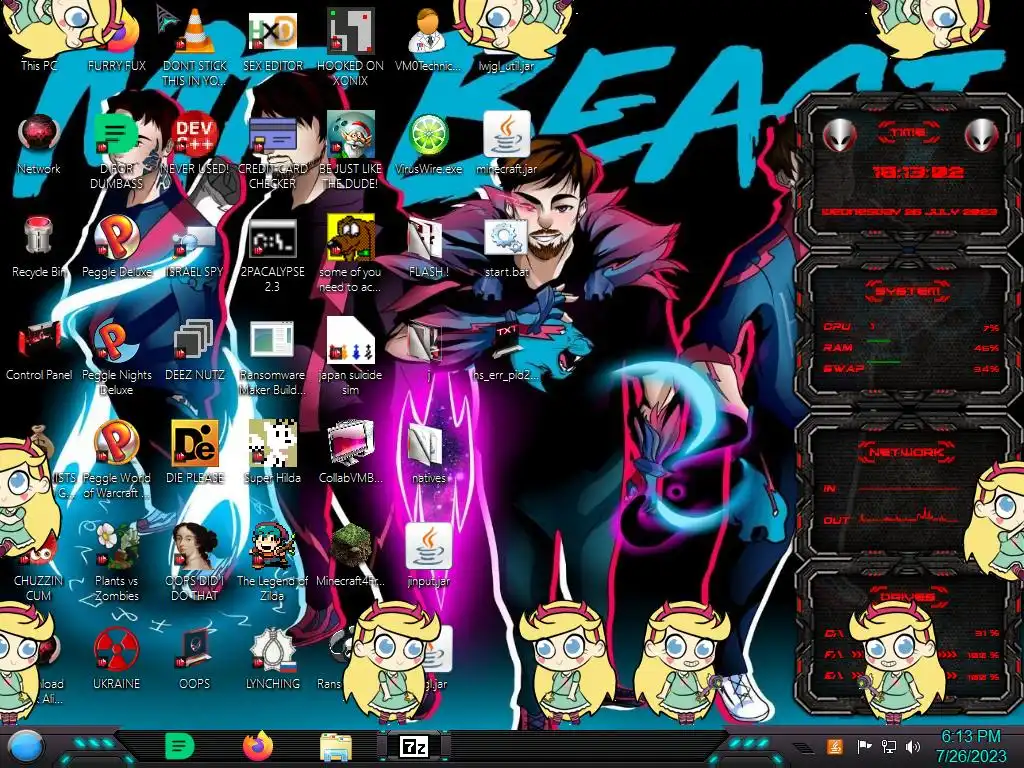Open the green chat app in taskbar
The height and width of the screenshot is (768, 1024).
tap(180, 746)
